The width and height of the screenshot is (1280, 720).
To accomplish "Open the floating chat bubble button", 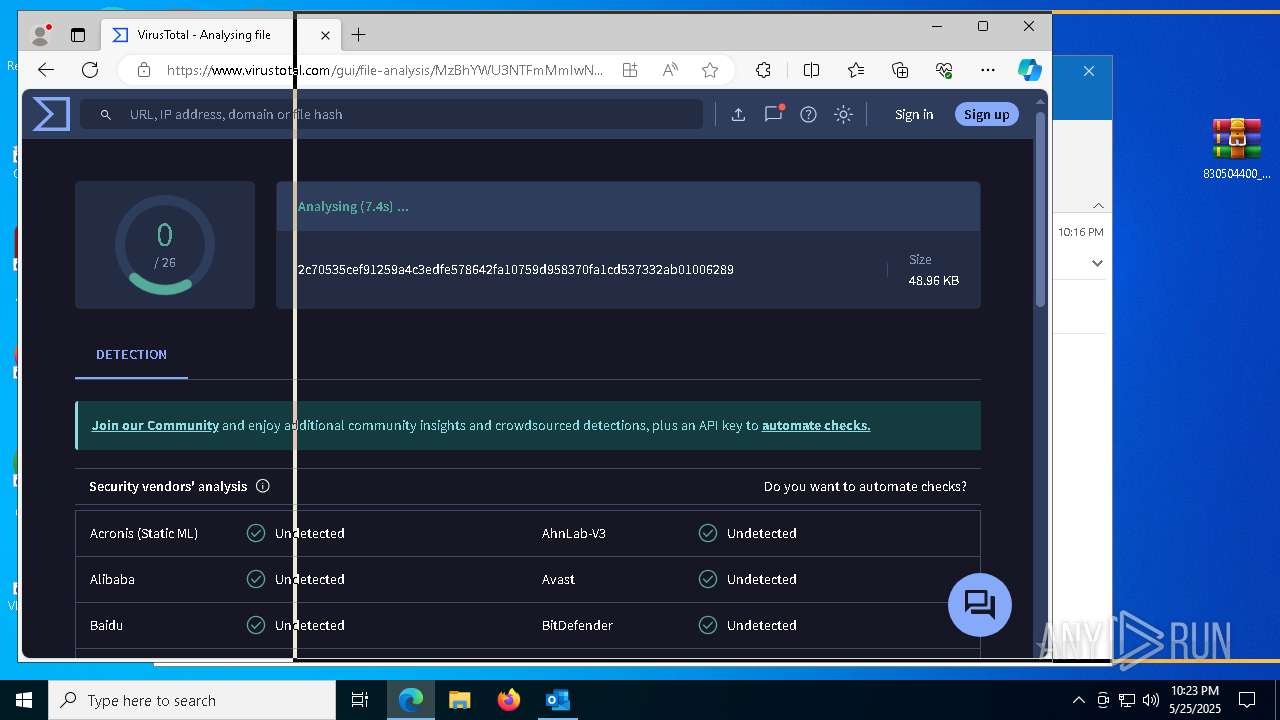I will click(x=979, y=605).
